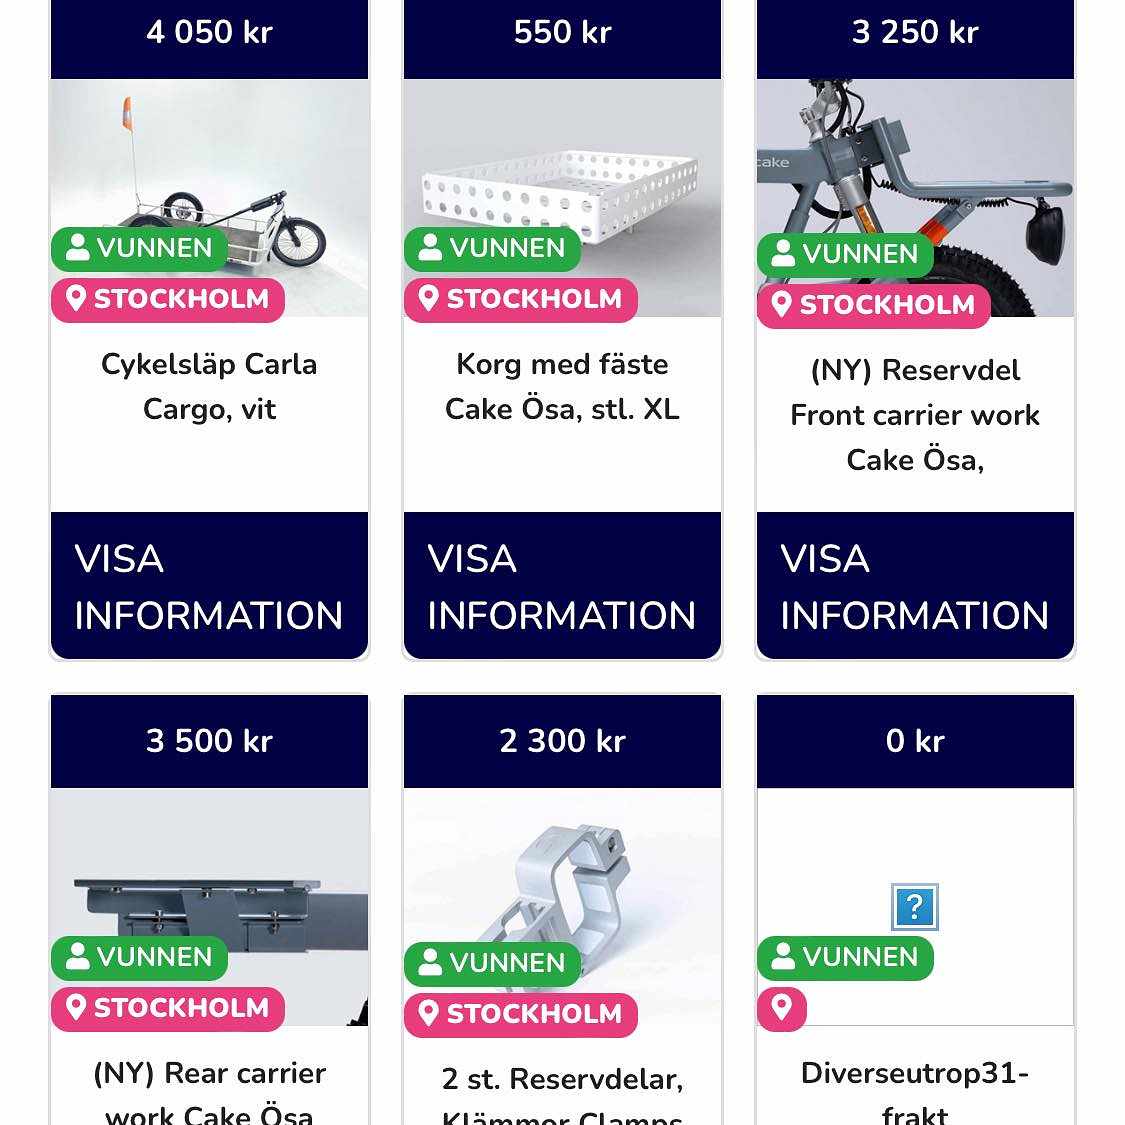1125x1125 pixels.
Task: Click the empty pink location pin on Diverseutrop31 card
Action: 781,1008
